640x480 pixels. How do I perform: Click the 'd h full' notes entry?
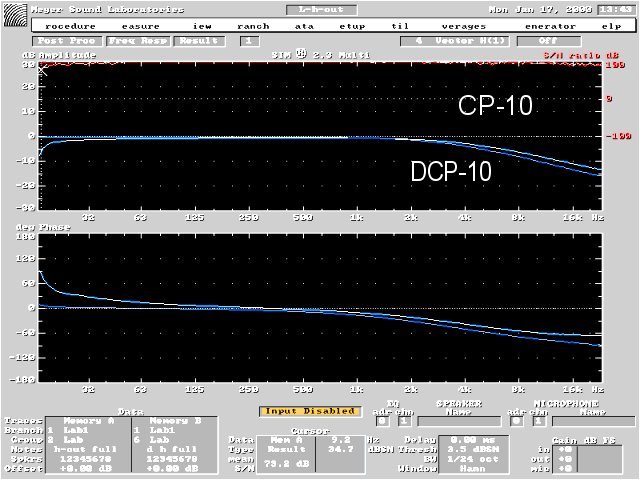(x=171, y=449)
